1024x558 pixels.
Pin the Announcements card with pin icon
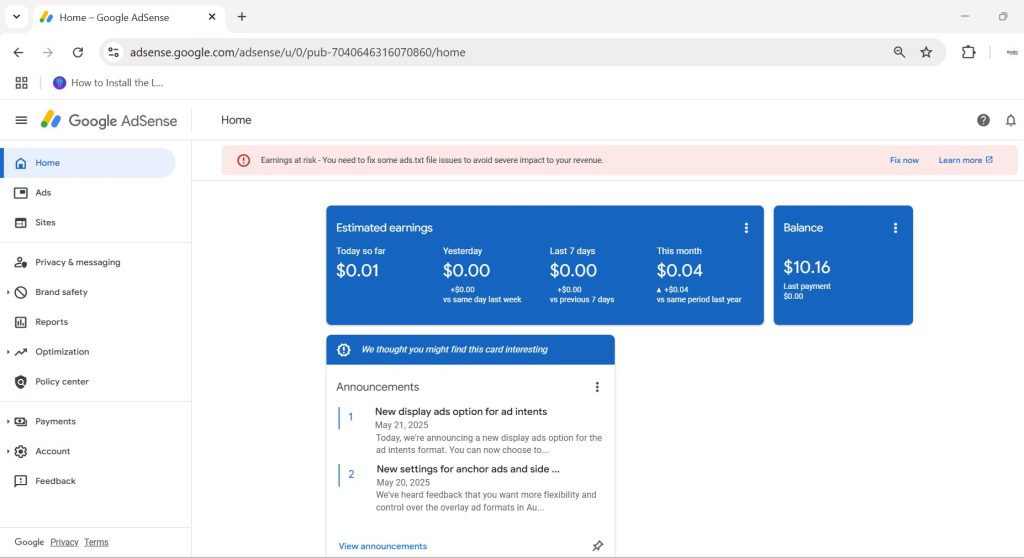click(597, 546)
